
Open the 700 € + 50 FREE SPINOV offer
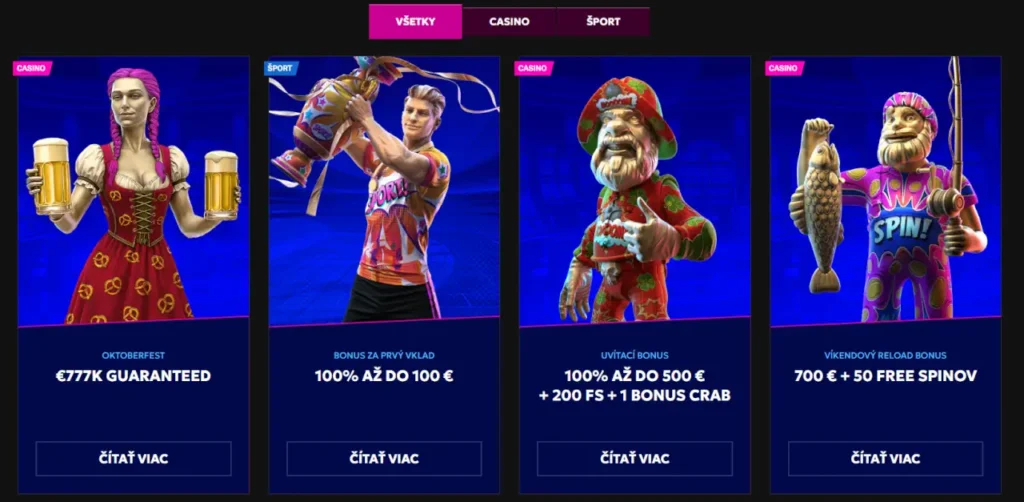click(x=886, y=376)
